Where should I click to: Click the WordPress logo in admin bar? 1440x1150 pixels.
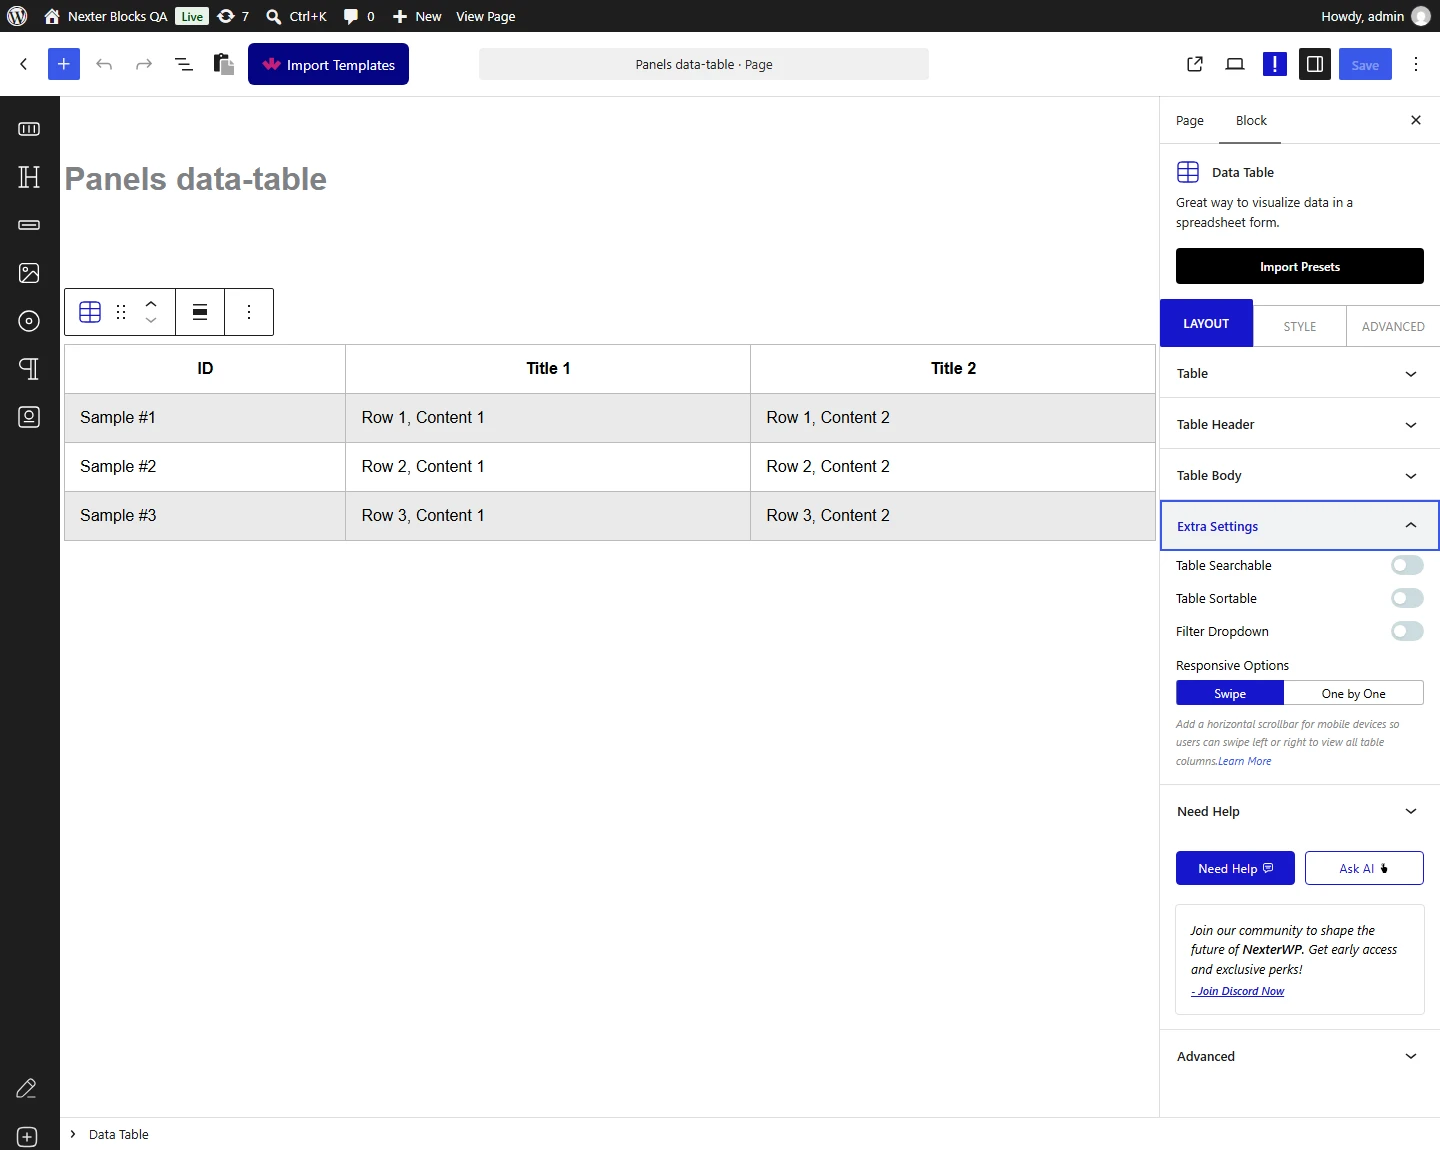(x=17, y=16)
